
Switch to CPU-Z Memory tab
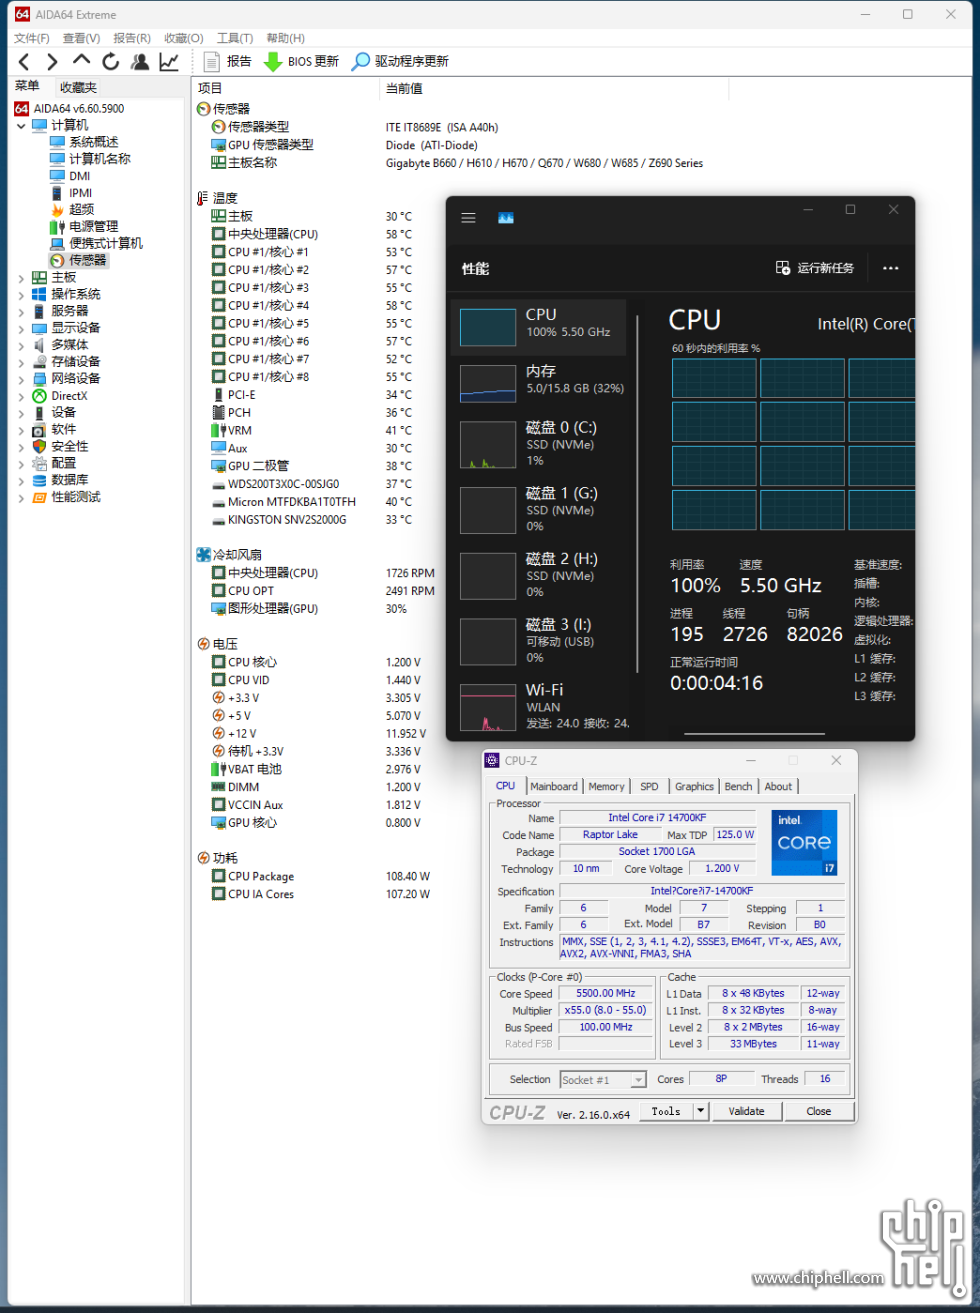point(606,786)
